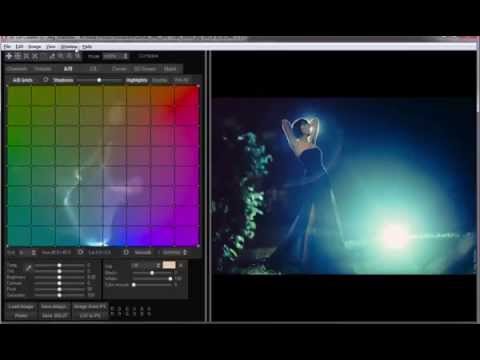
Task: Click the Load Image button
Action: pyautogui.click(x=21, y=307)
